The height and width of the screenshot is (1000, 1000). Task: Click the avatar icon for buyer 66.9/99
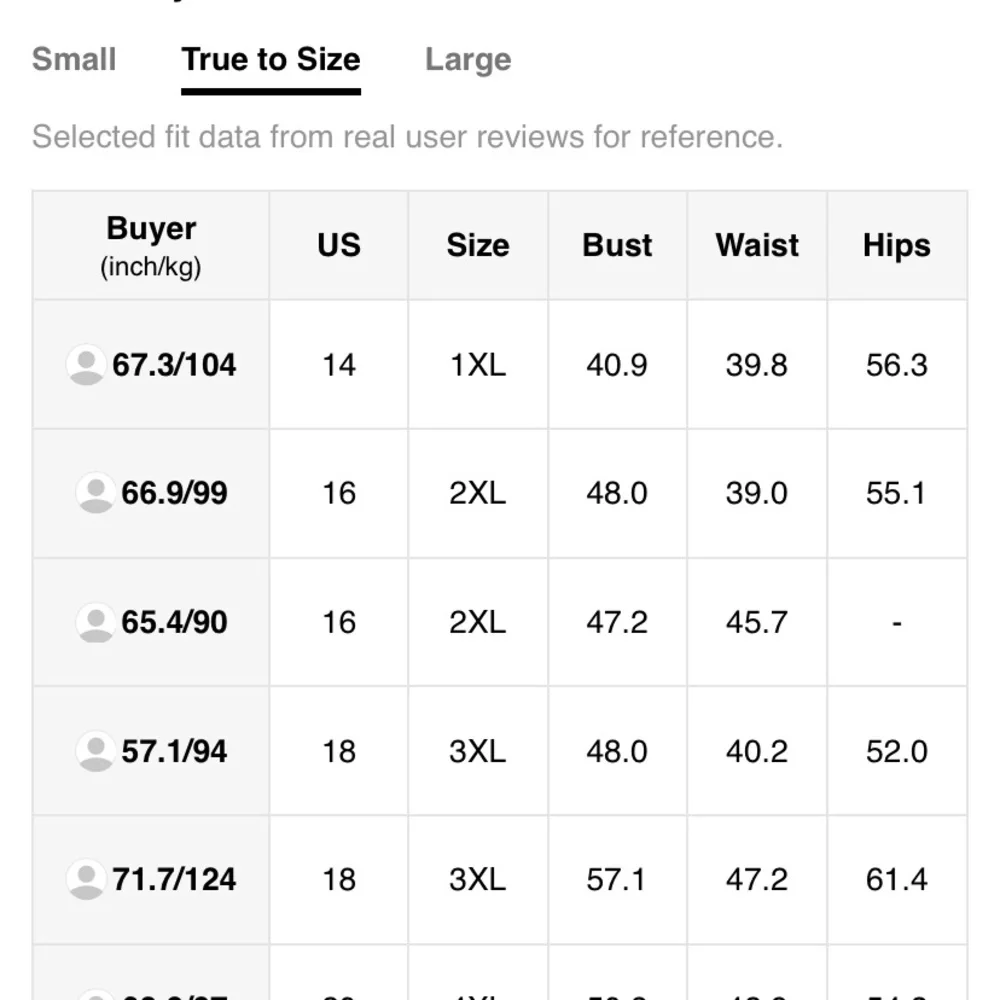[x=96, y=493]
